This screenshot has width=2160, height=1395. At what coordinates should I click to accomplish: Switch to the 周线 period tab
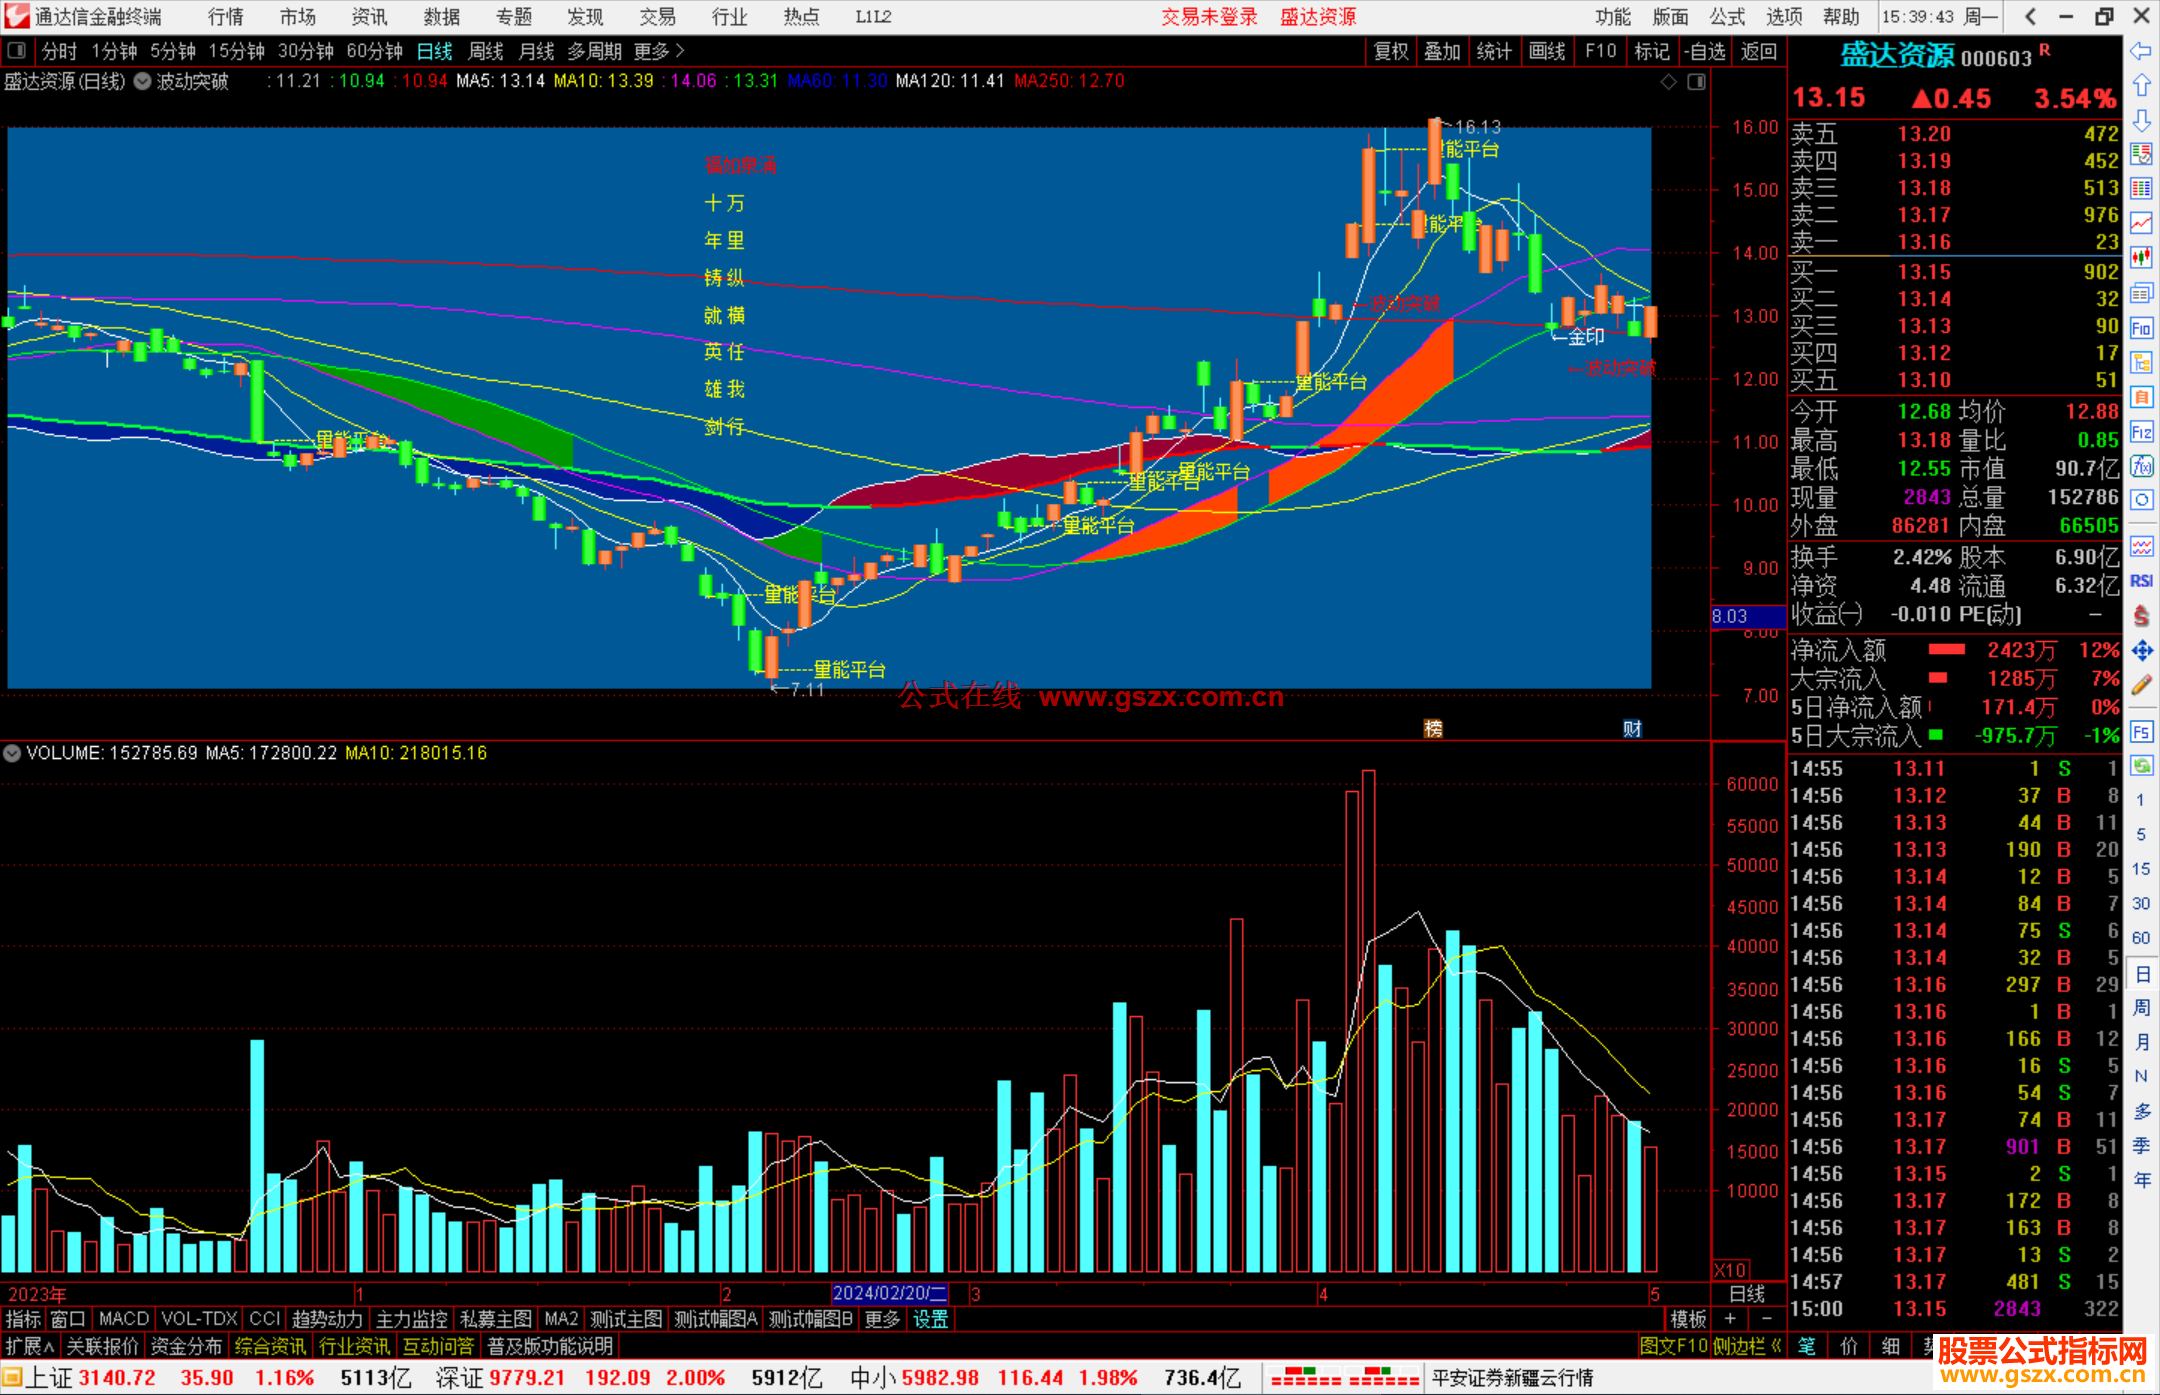coord(486,51)
